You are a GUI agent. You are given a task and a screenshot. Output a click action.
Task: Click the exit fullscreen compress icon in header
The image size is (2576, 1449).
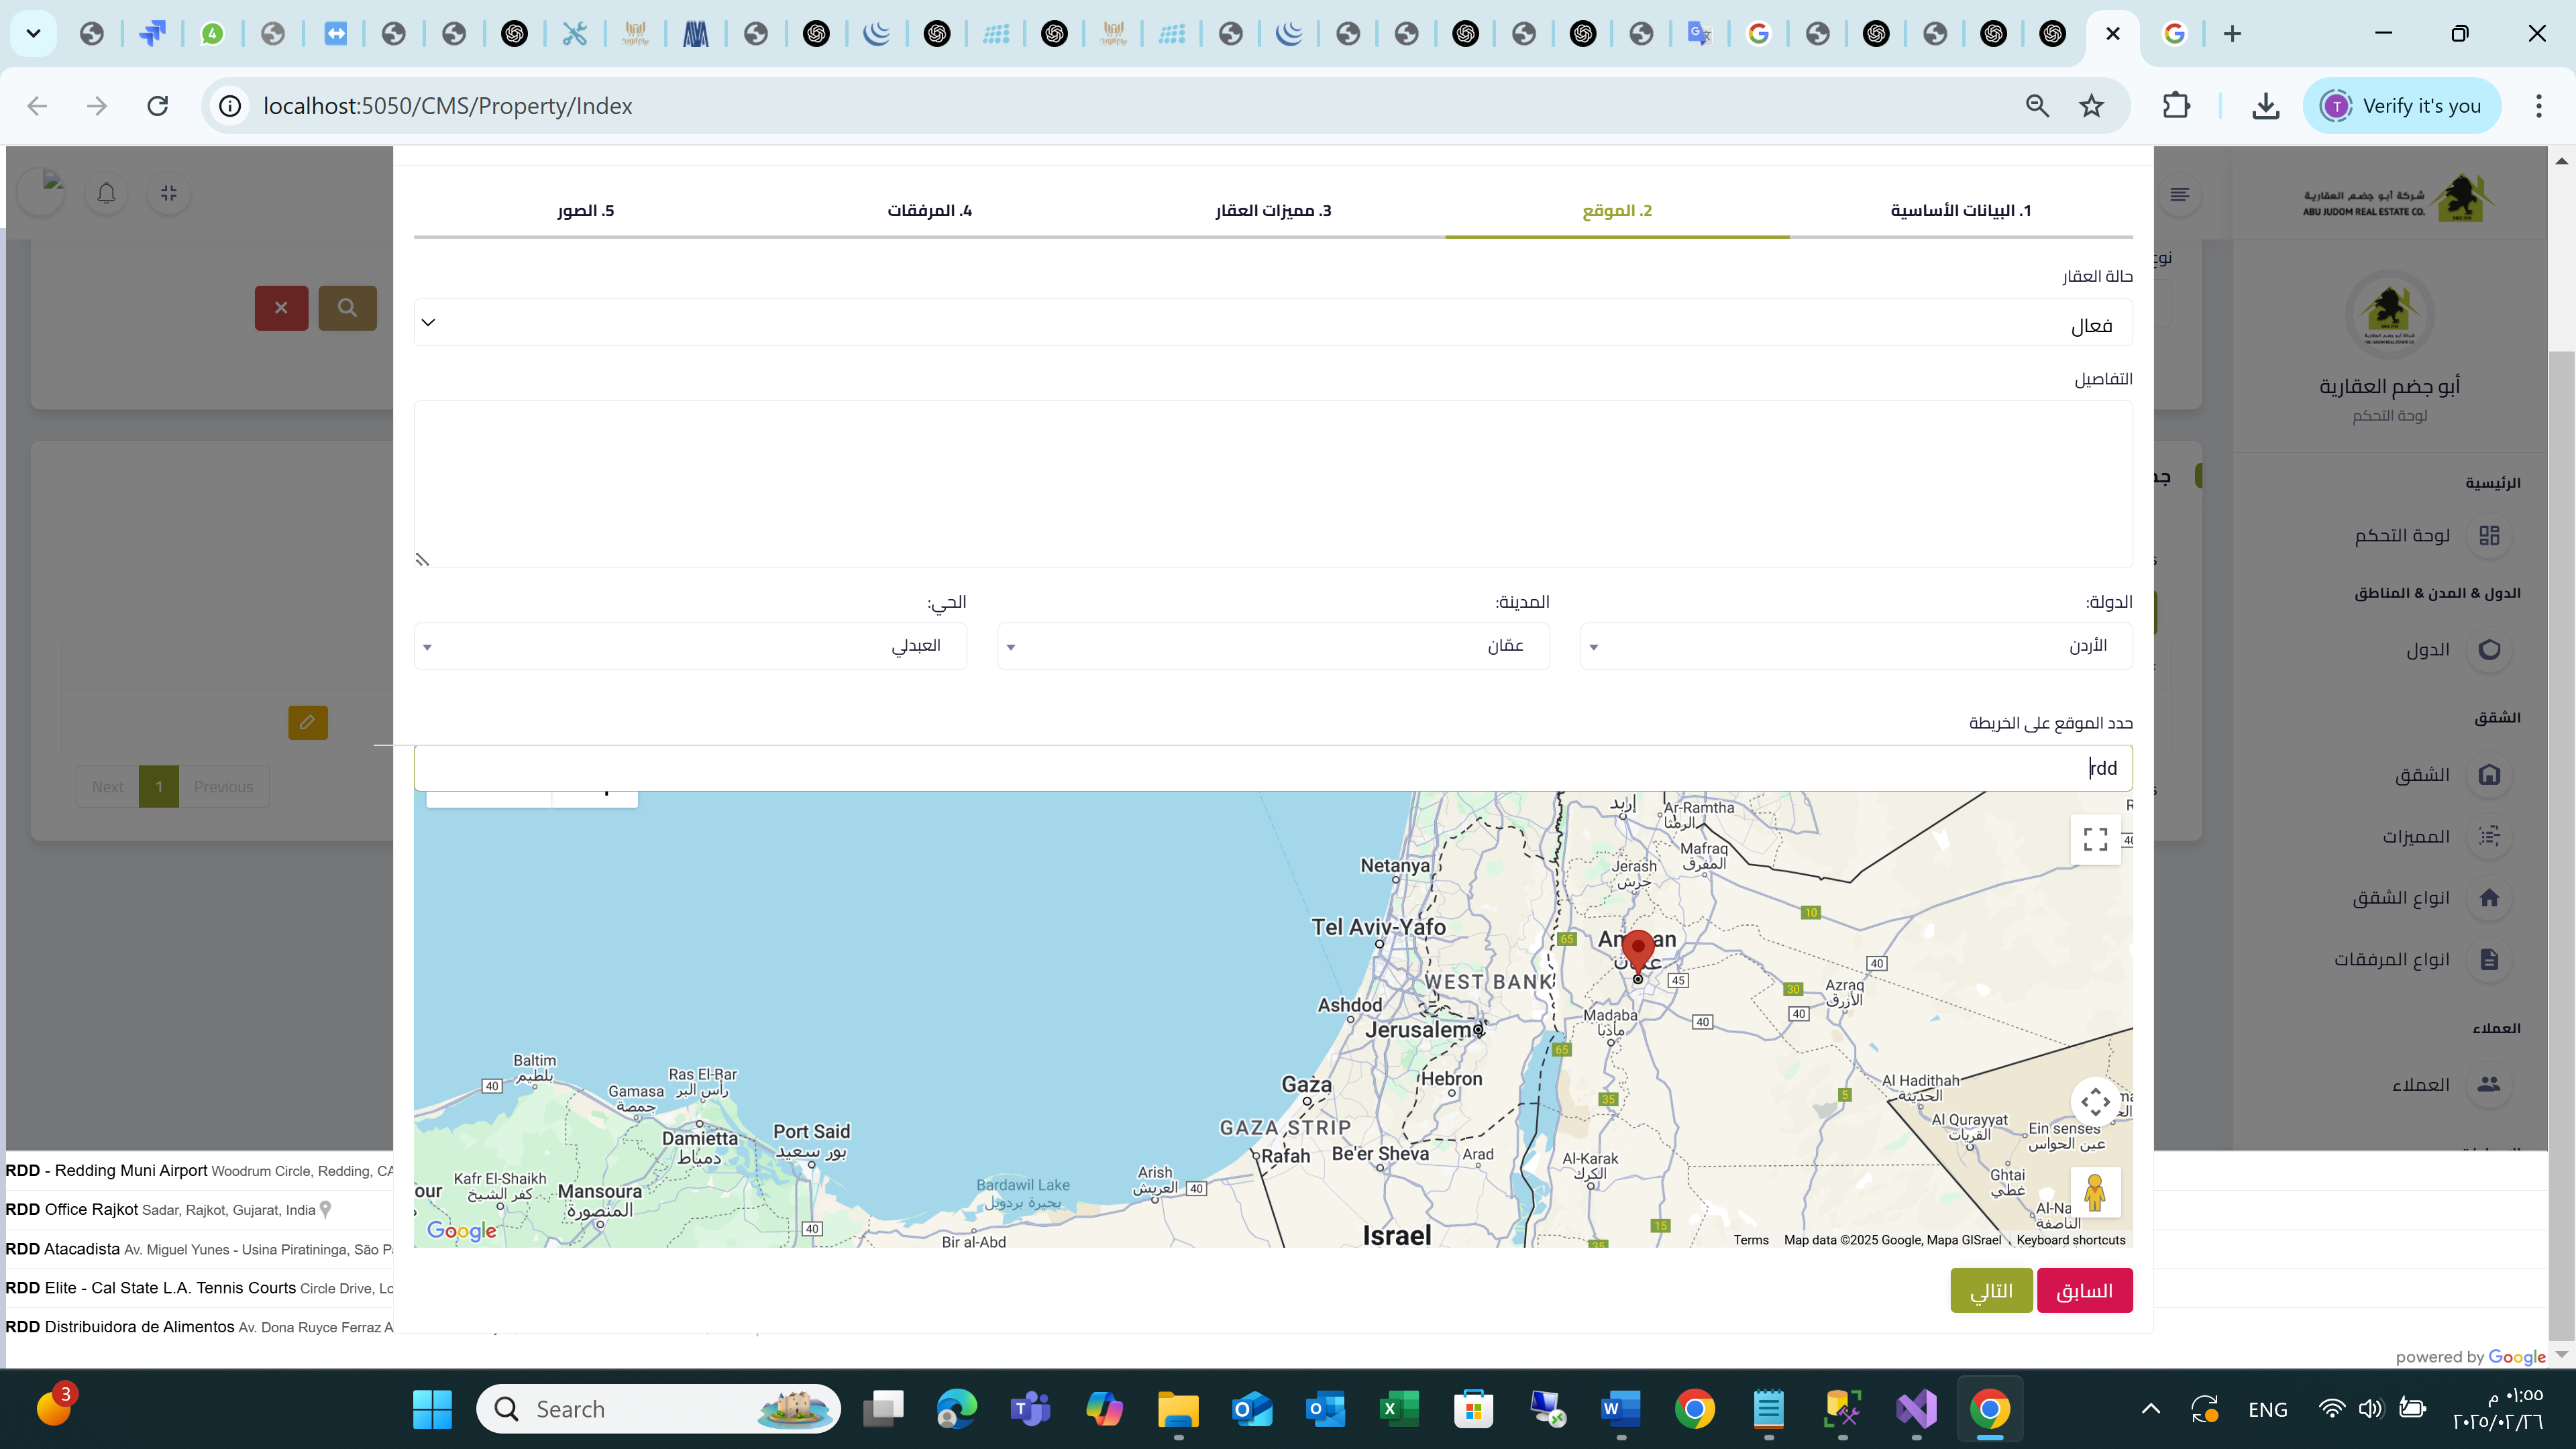169,193
